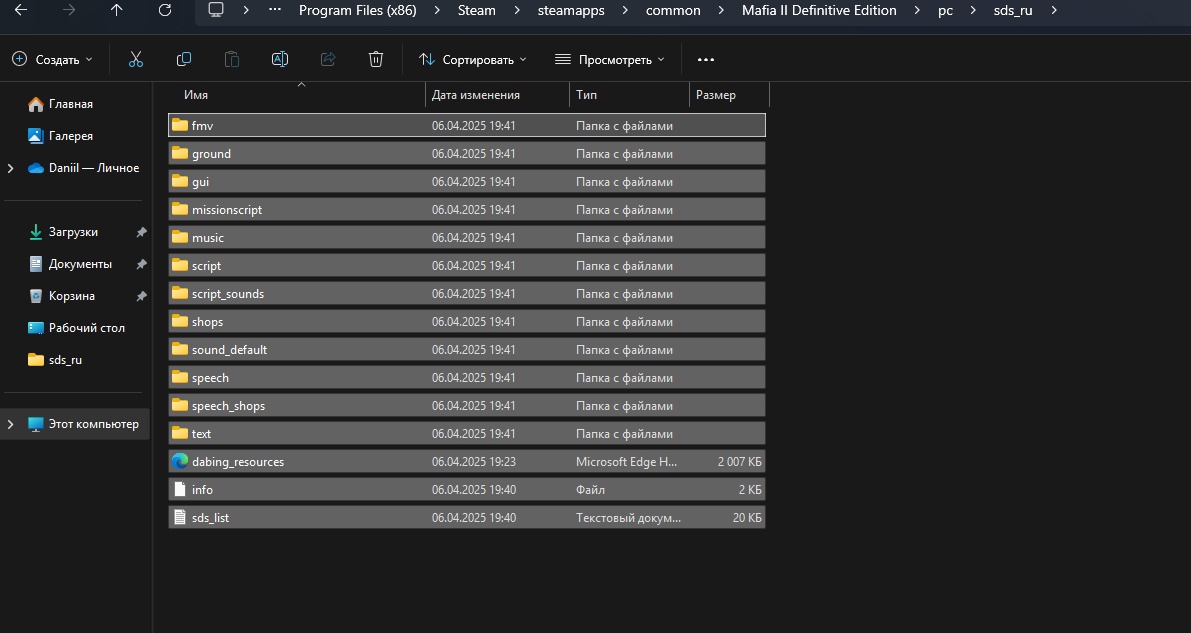
Task: Select the shops folder
Action: click(466, 322)
